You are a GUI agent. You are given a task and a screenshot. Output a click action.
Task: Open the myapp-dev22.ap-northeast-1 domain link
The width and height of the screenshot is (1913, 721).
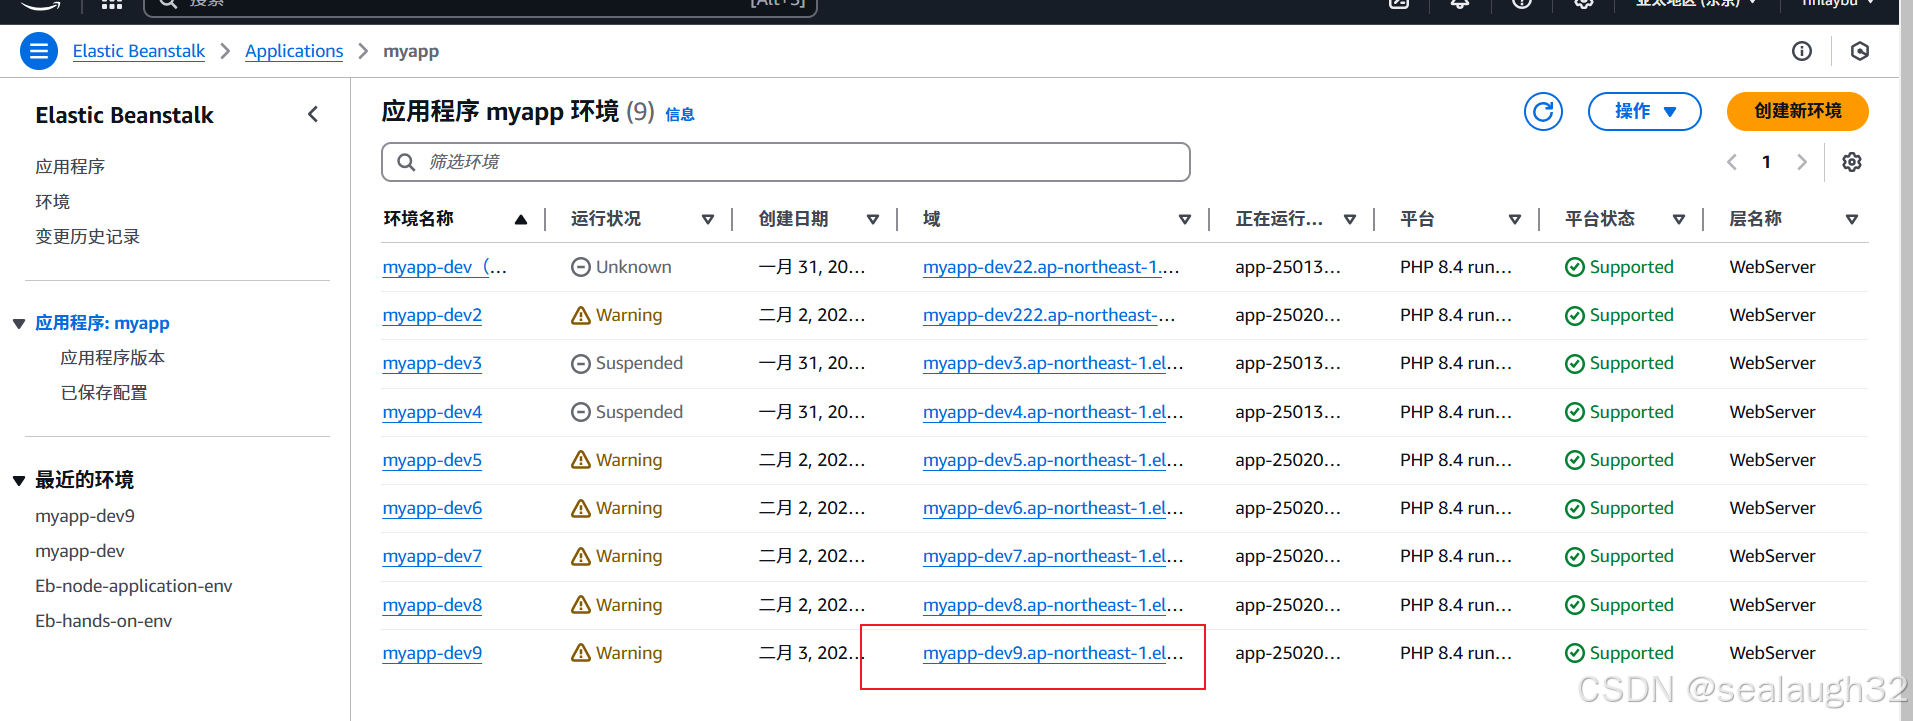[1051, 267]
